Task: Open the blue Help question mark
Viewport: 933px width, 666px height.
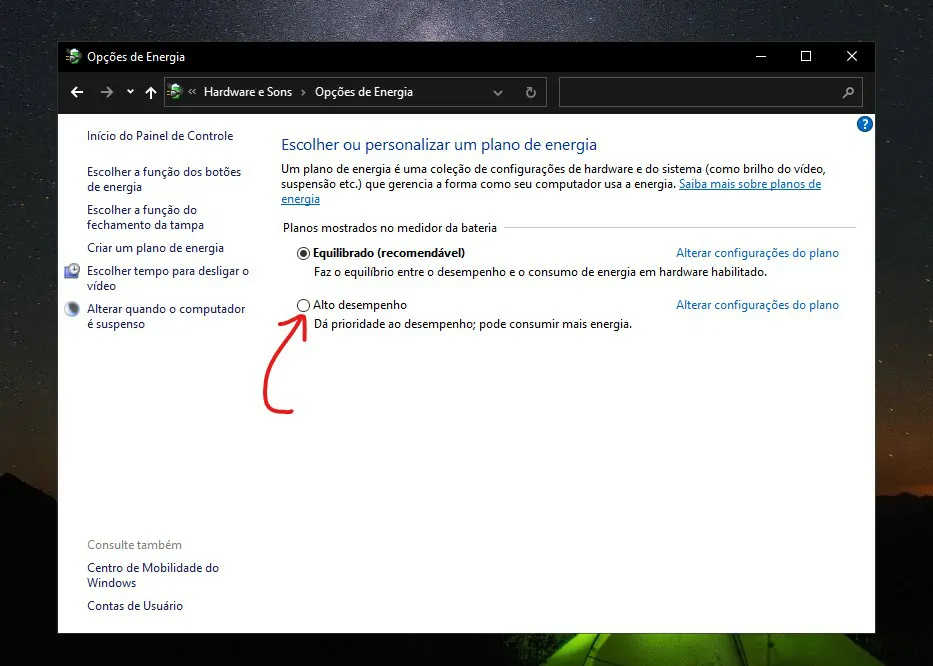Action: point(865,124)
